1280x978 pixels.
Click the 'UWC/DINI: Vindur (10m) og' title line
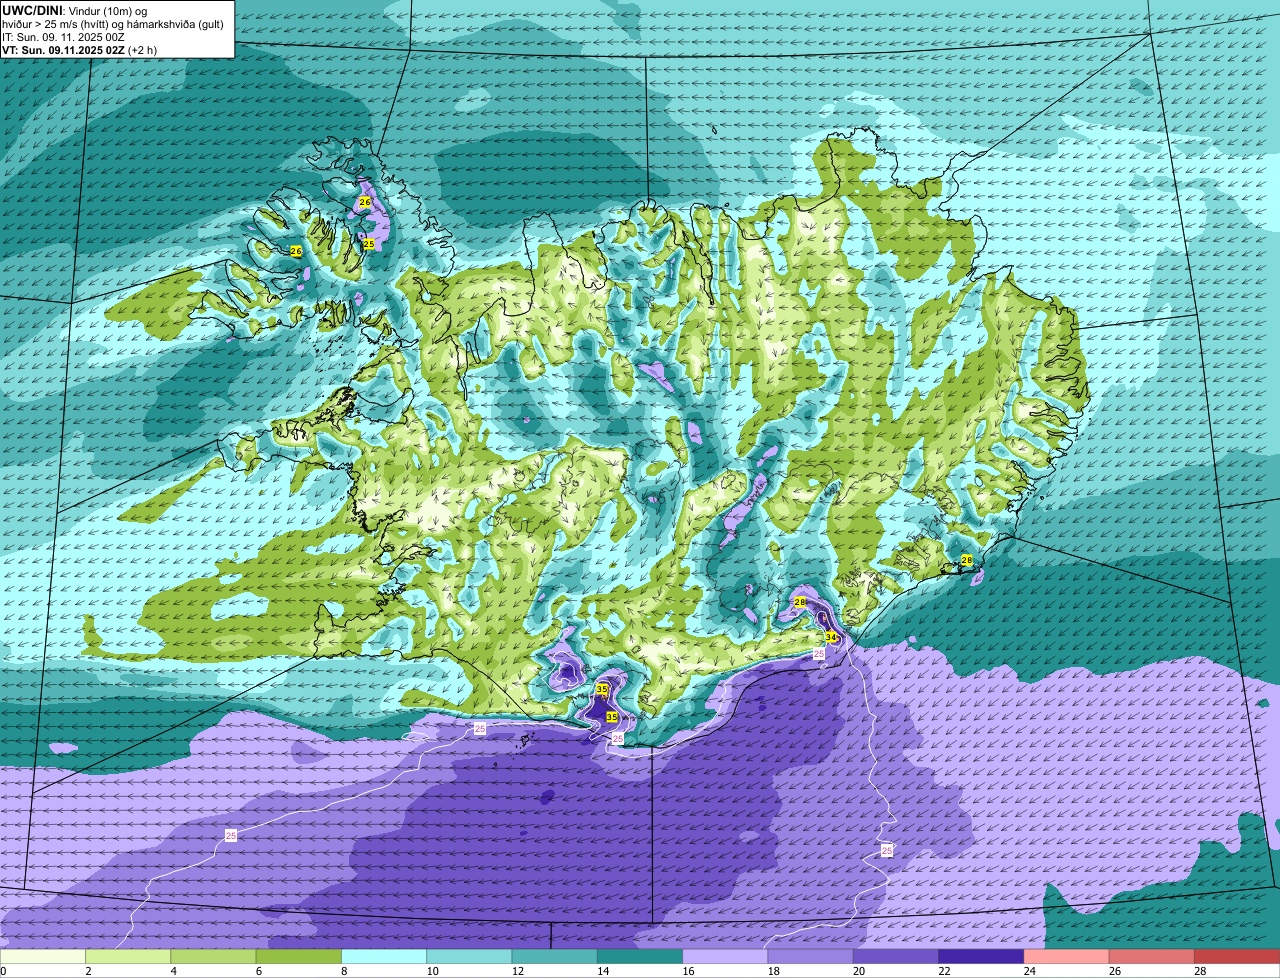pos(75,10)
